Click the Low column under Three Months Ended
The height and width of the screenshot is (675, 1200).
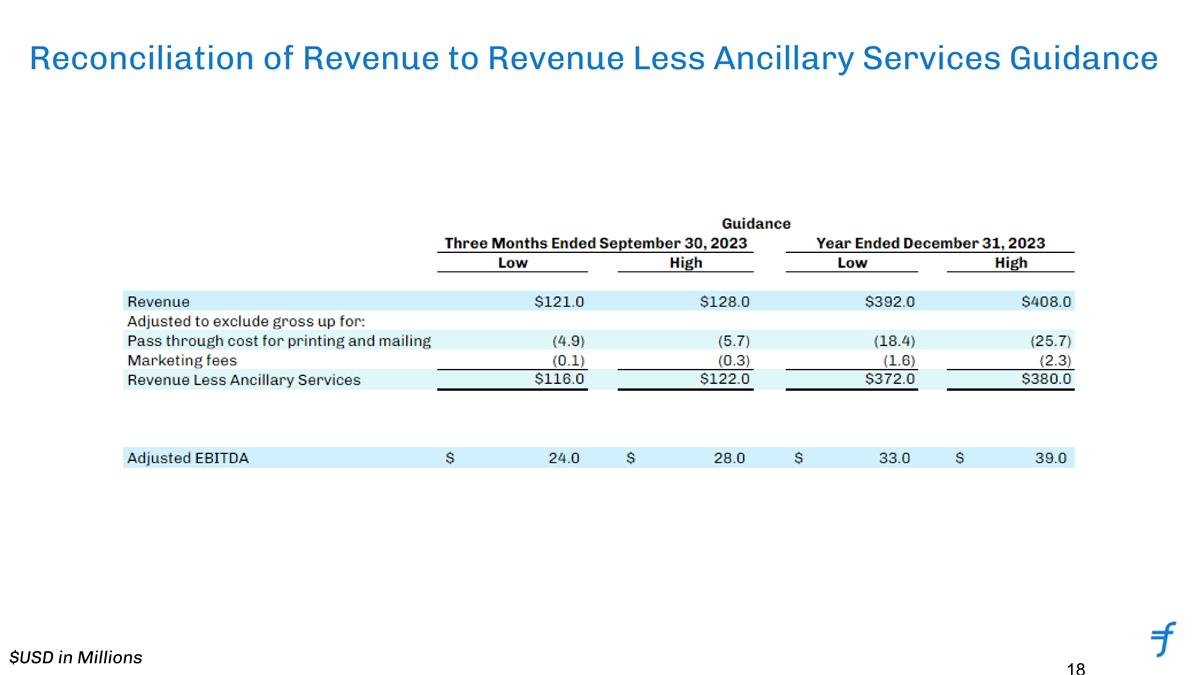click(513, 262)
